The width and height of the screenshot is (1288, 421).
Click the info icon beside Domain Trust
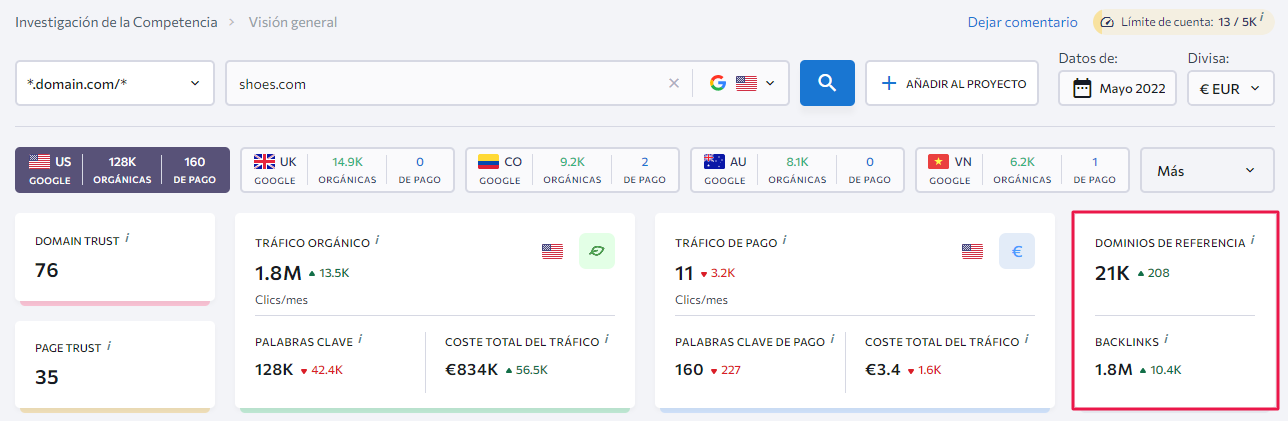pyautogui.click(x=129, y=239)
